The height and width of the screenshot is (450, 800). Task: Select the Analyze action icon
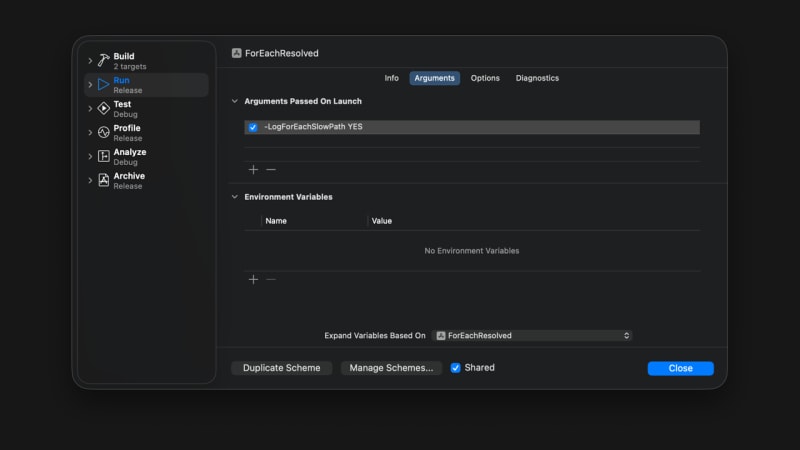point(104,156)
